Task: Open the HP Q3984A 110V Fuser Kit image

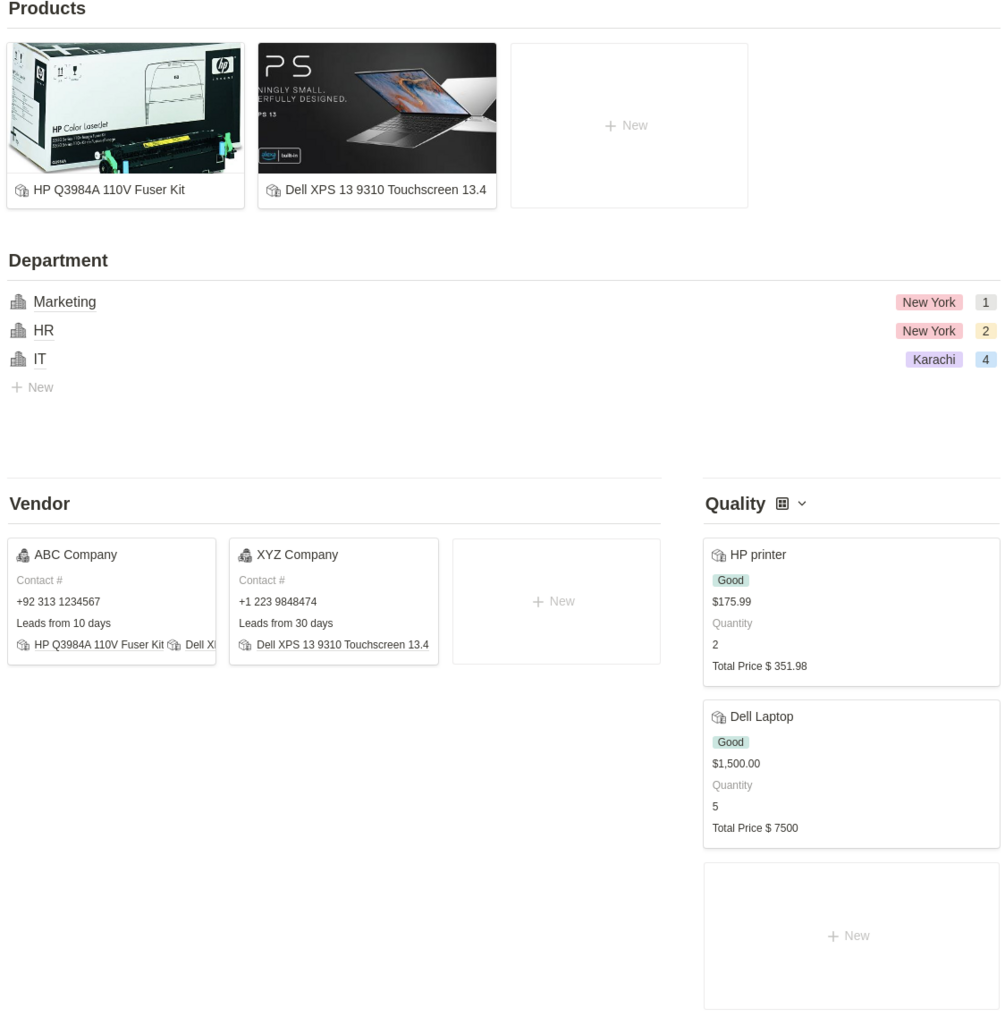Action: tap(126, 108)
